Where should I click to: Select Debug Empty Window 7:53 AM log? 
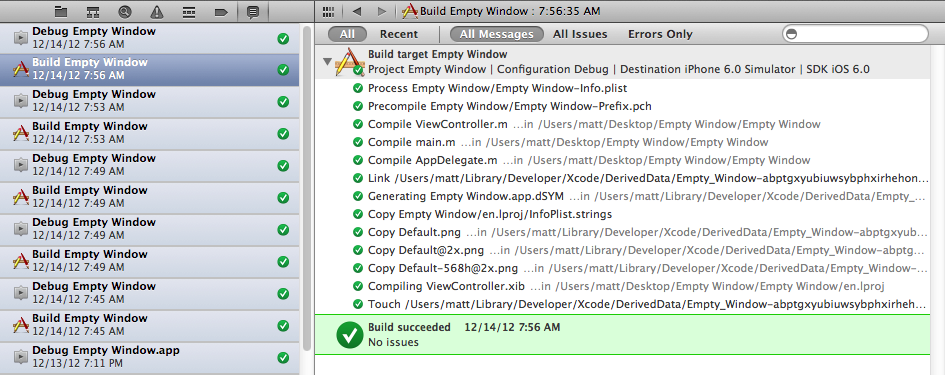click(x=149, y=101)
